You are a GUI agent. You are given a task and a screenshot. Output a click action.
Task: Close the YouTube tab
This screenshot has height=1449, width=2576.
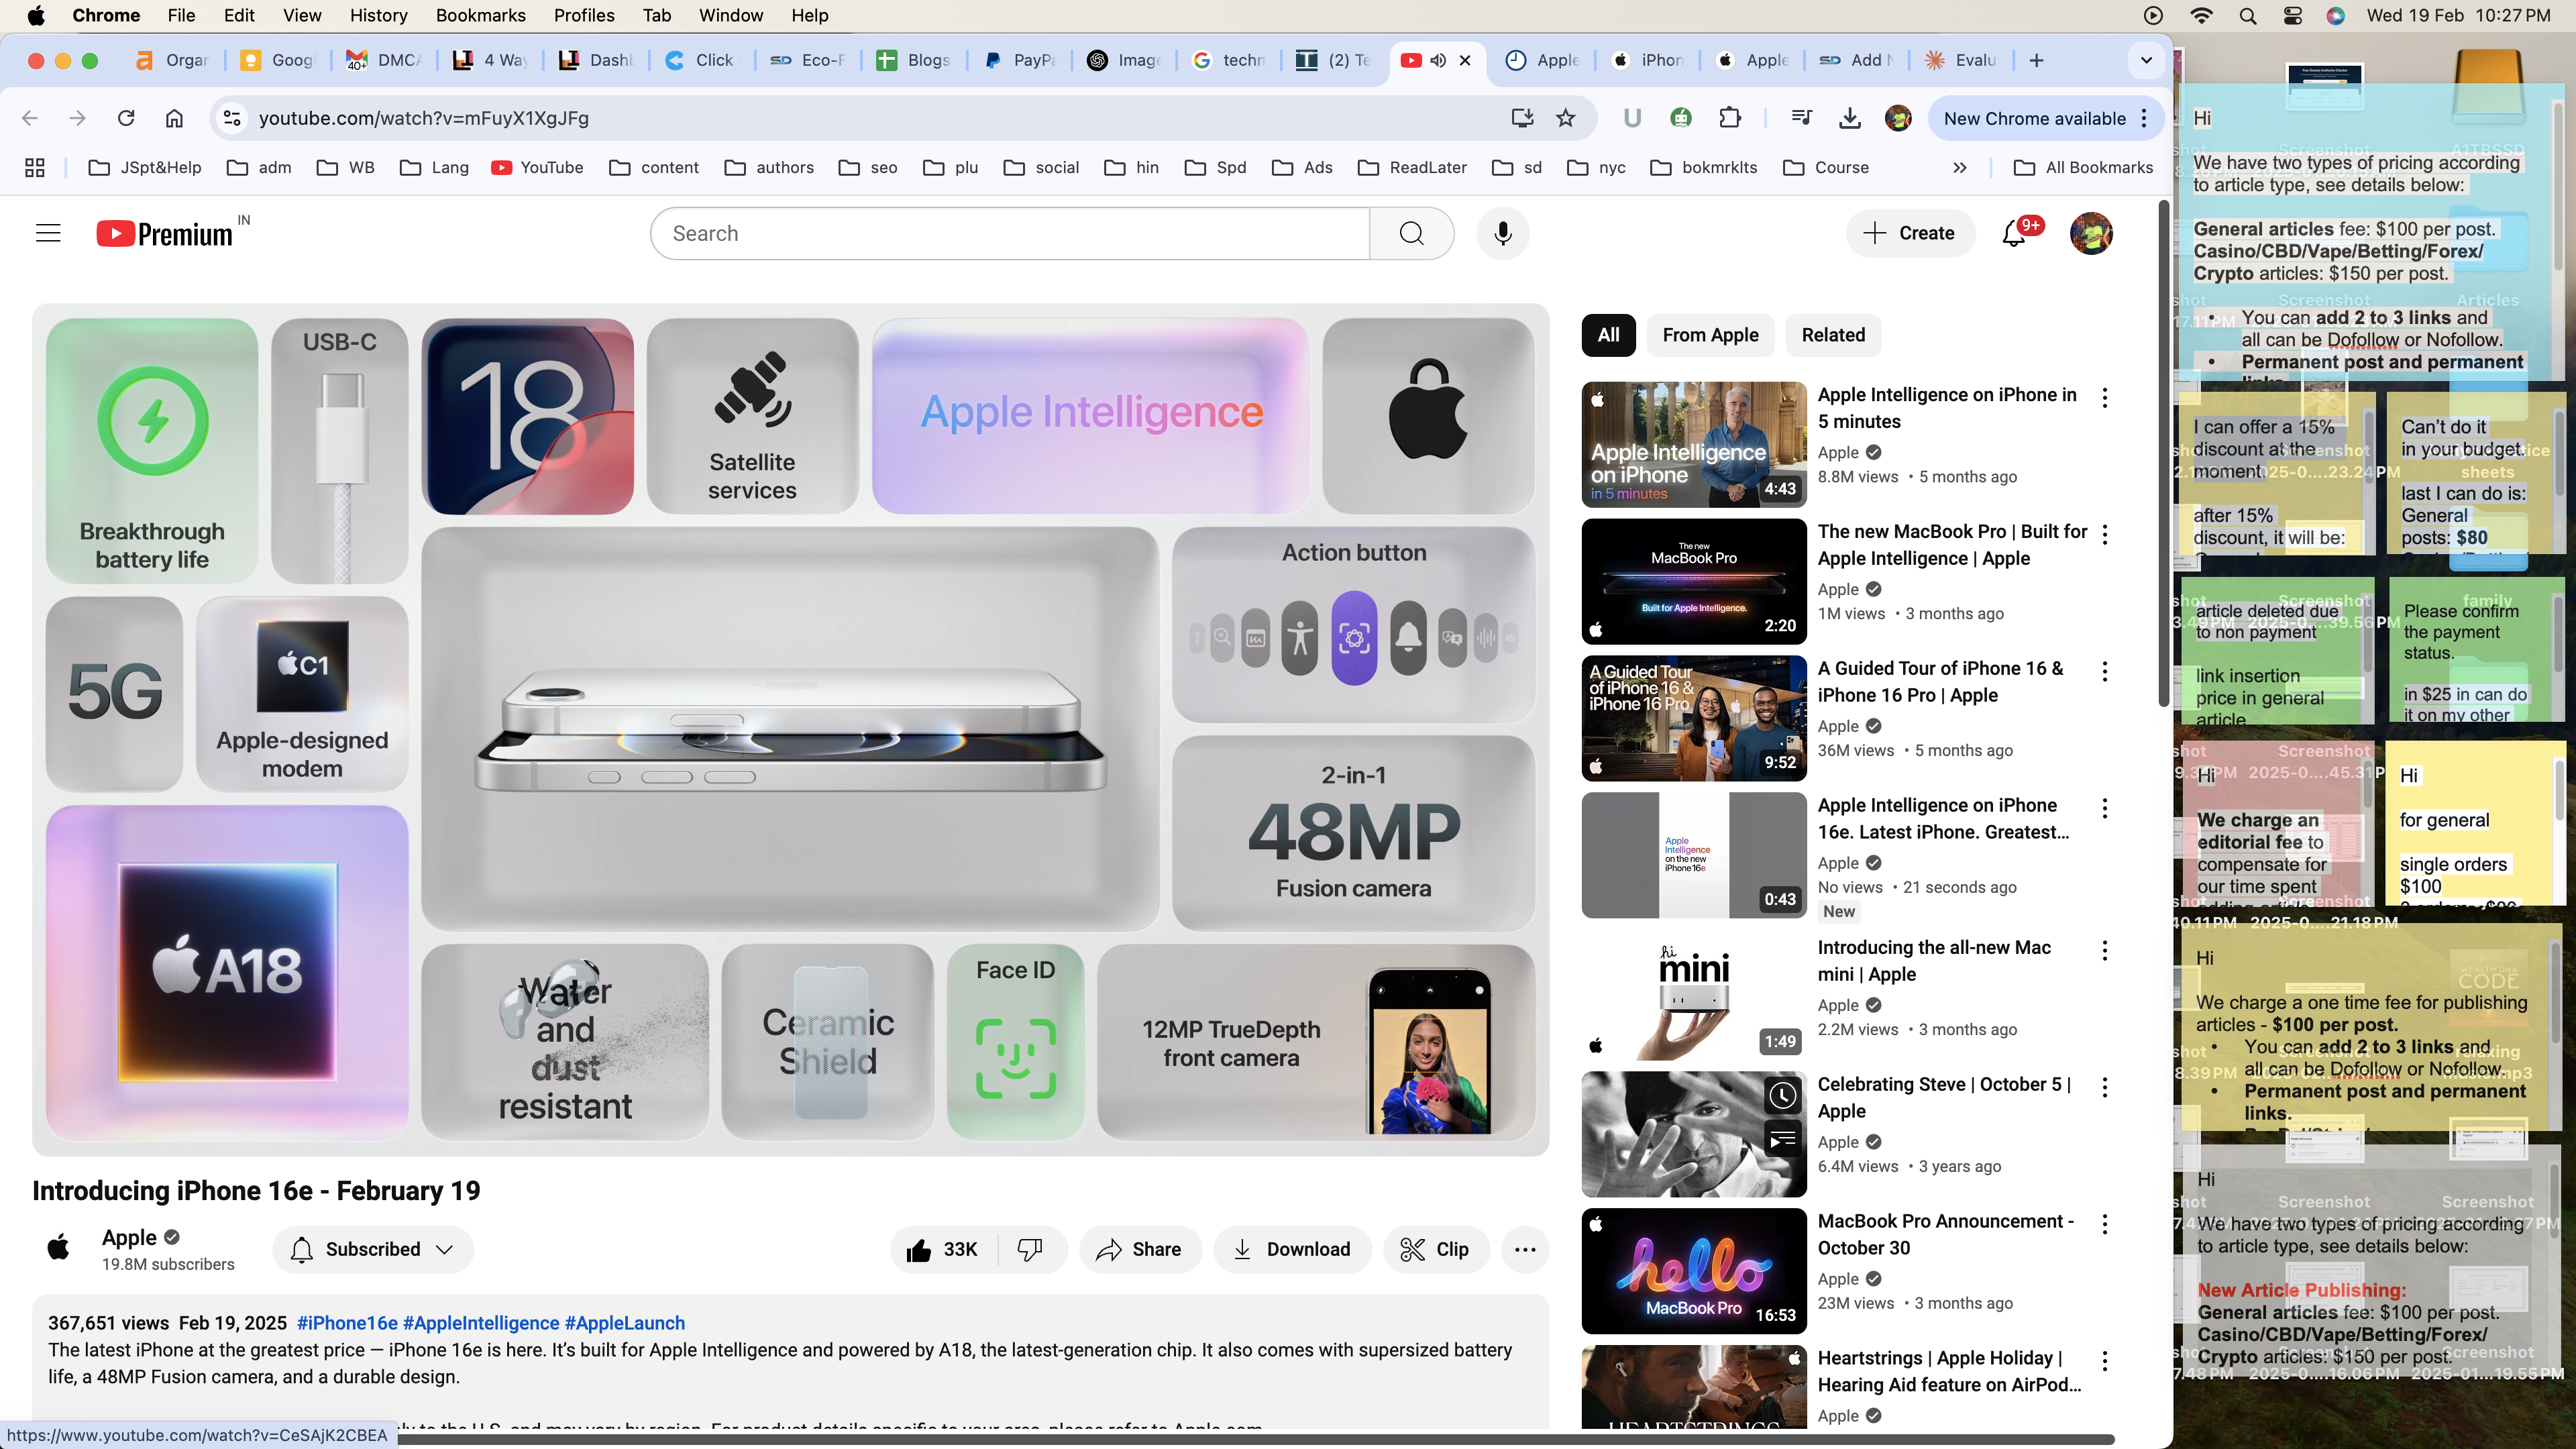[1465, 60]
